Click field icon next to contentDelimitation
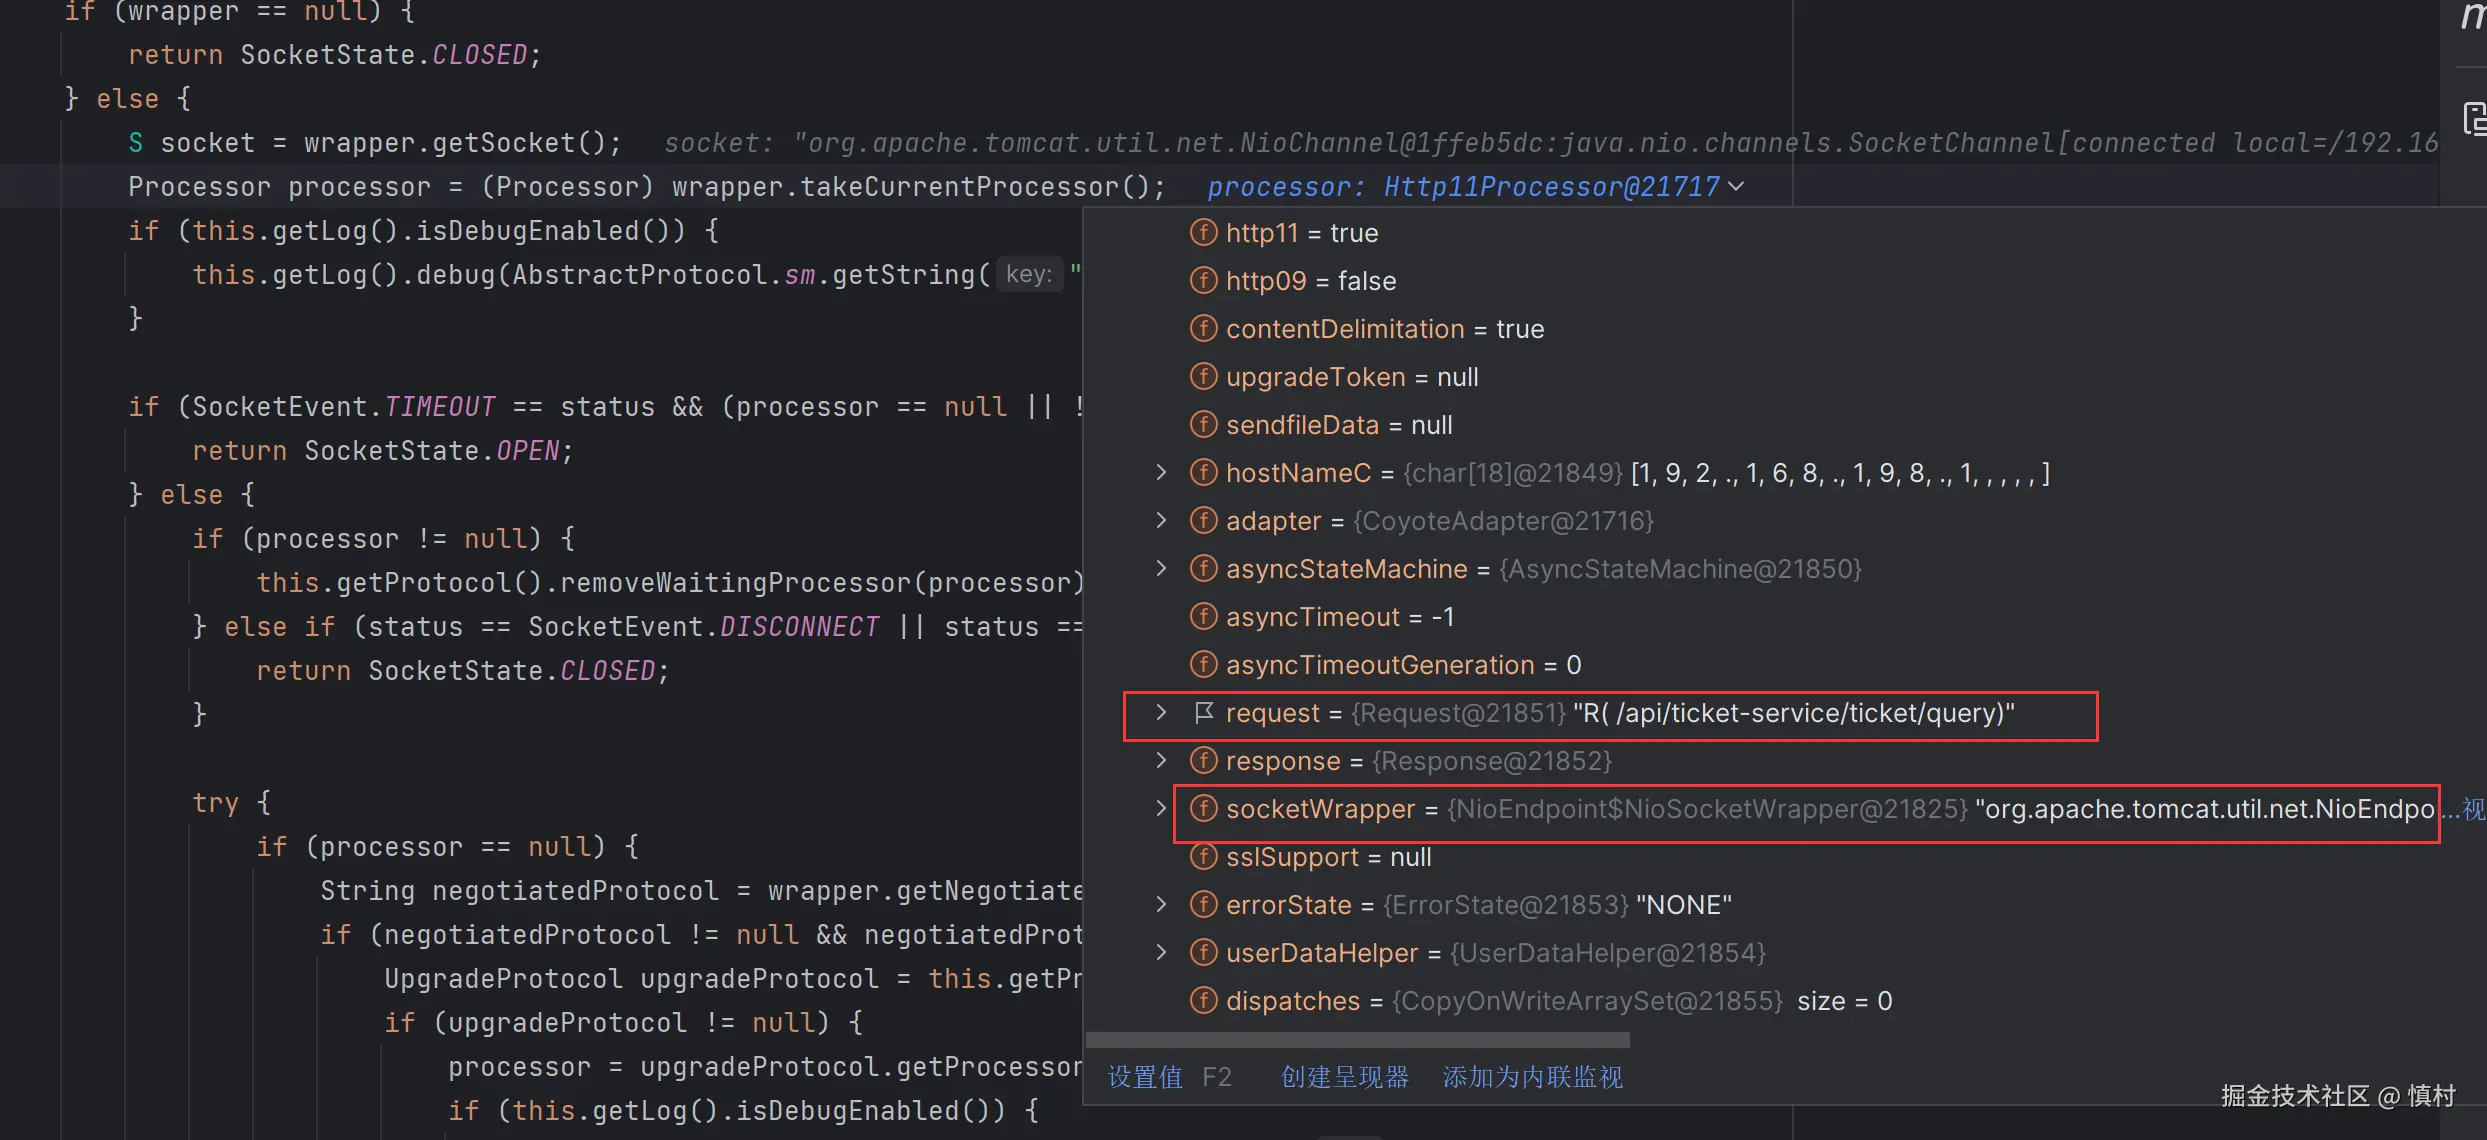Image resolution: width=2487 pixels, height=1140 pixels. [1203, 329]
